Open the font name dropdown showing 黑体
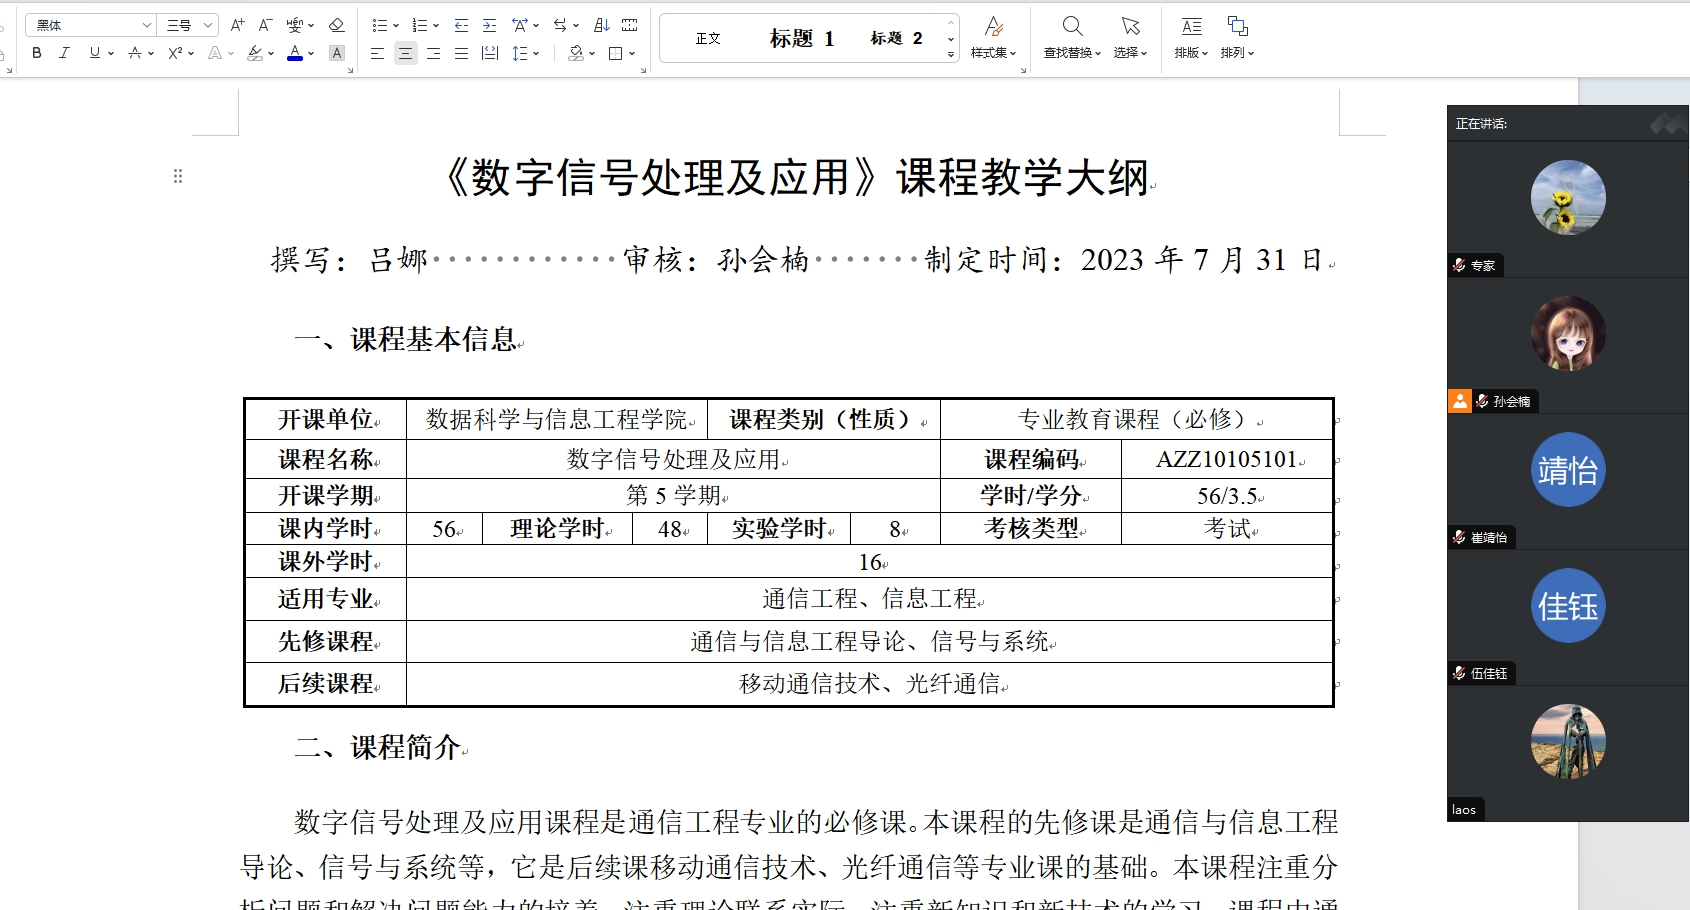1690x910 pixels. 90,25
